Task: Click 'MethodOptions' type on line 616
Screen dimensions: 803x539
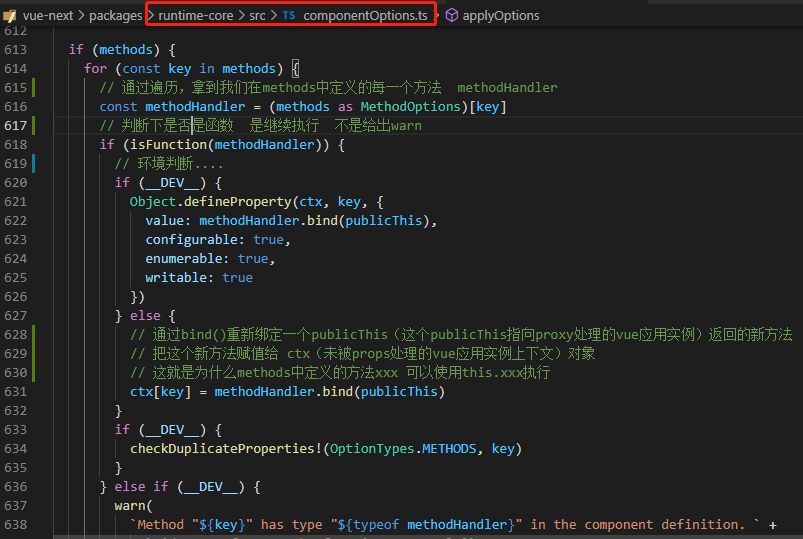Action: 410,107
